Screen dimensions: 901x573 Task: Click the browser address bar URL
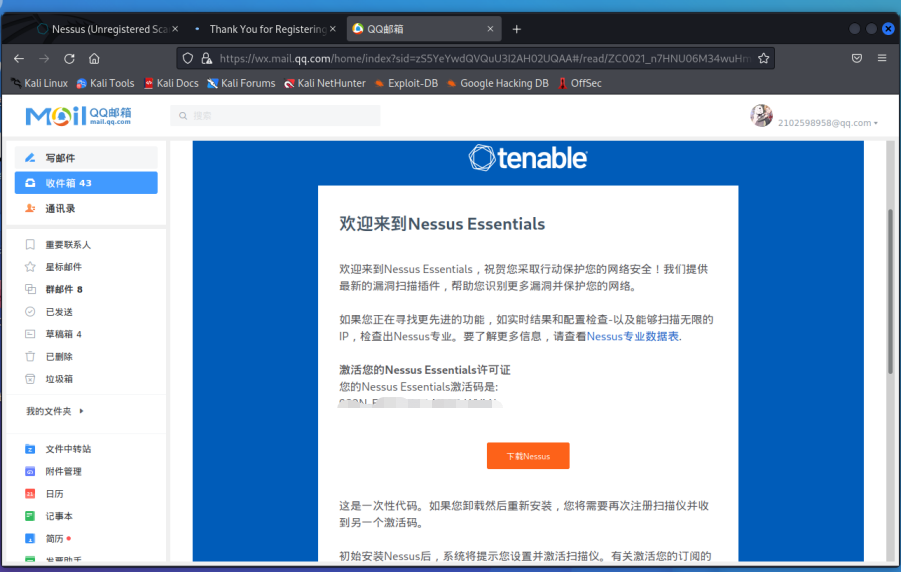pos(485,59)
